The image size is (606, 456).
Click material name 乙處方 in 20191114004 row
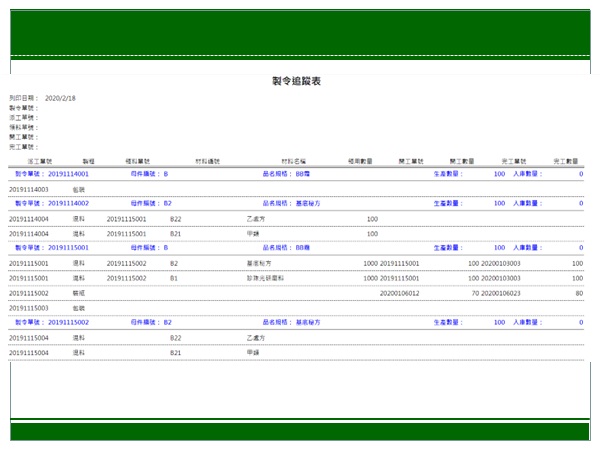click(x=256, y=219)
